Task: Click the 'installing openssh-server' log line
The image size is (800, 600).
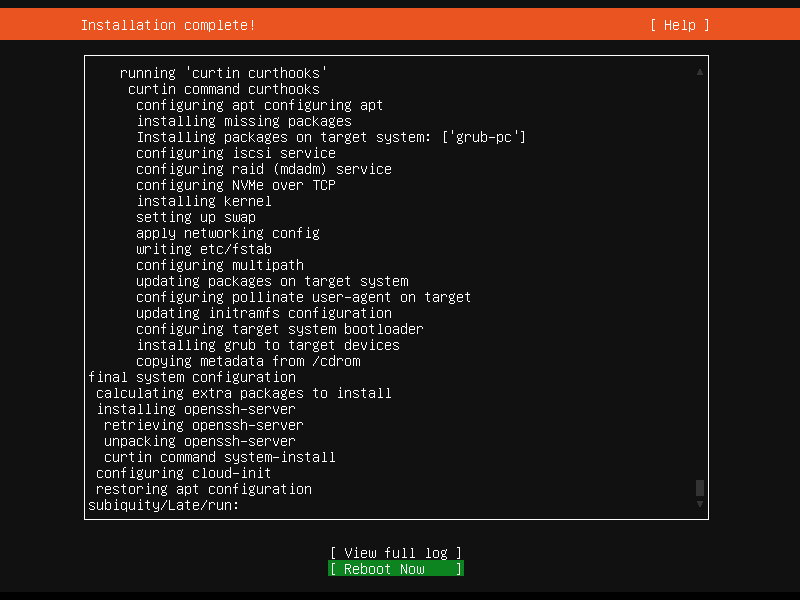Action: (196, 409)
